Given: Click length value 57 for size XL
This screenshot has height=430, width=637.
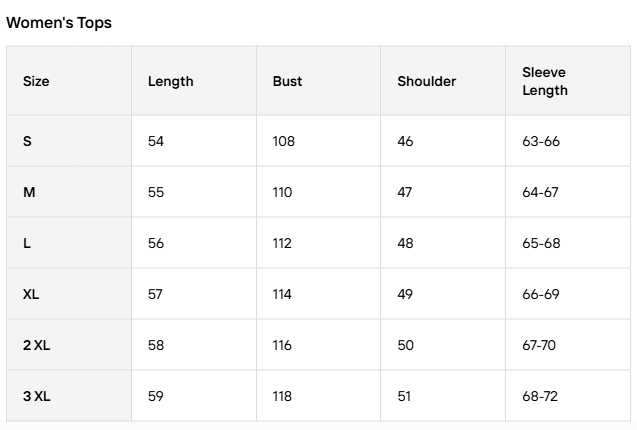Looking at the screenshot, I should pos(156,294).
